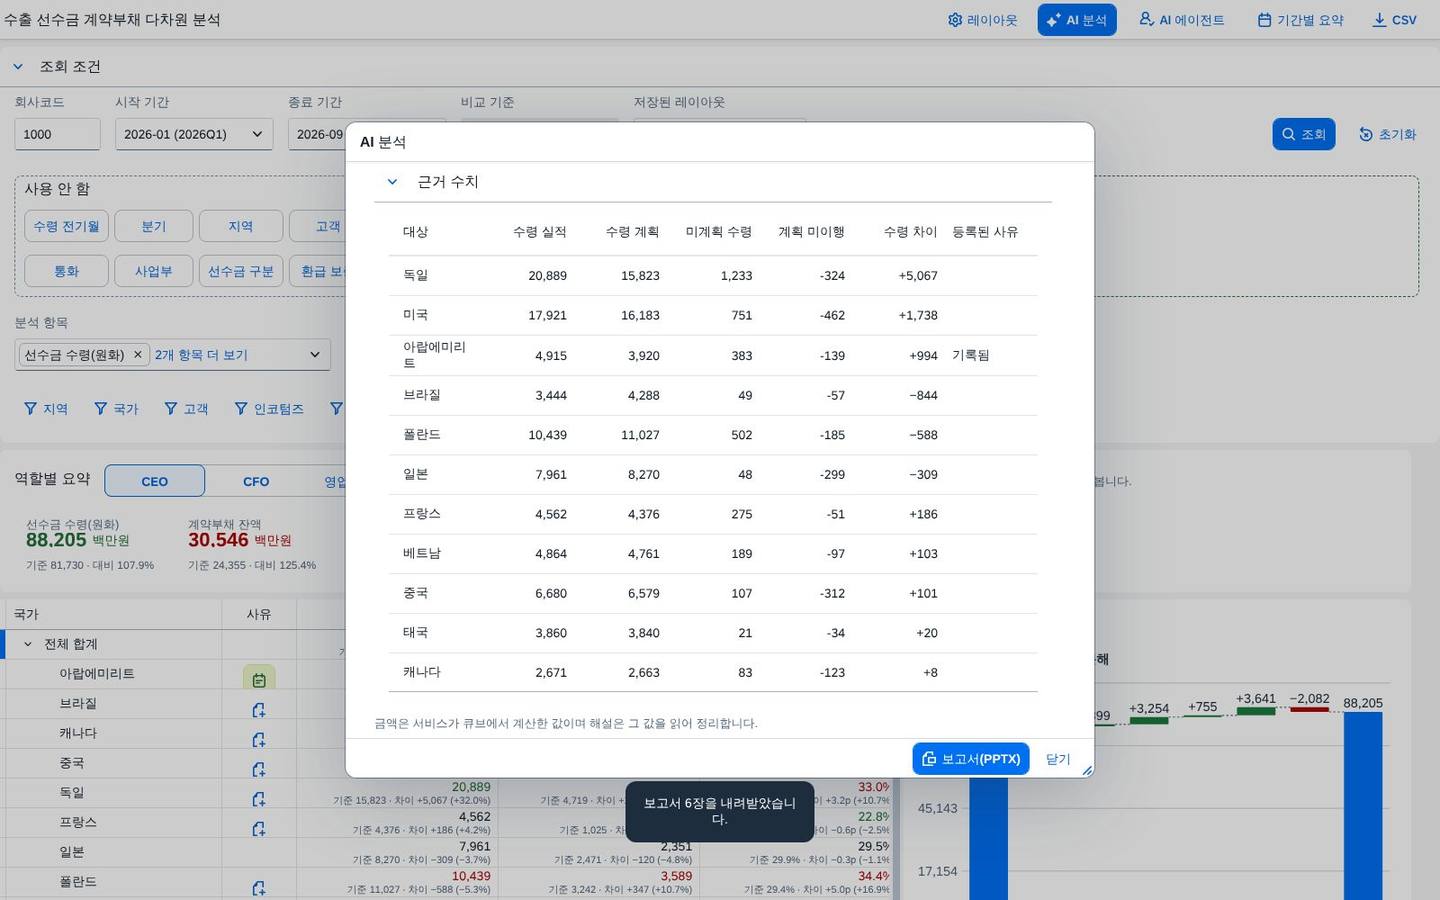The width and height of the screenshot is (1440, 900).
Task: Collapse the 조회 조건 section
Action: [x=18, y=67]
